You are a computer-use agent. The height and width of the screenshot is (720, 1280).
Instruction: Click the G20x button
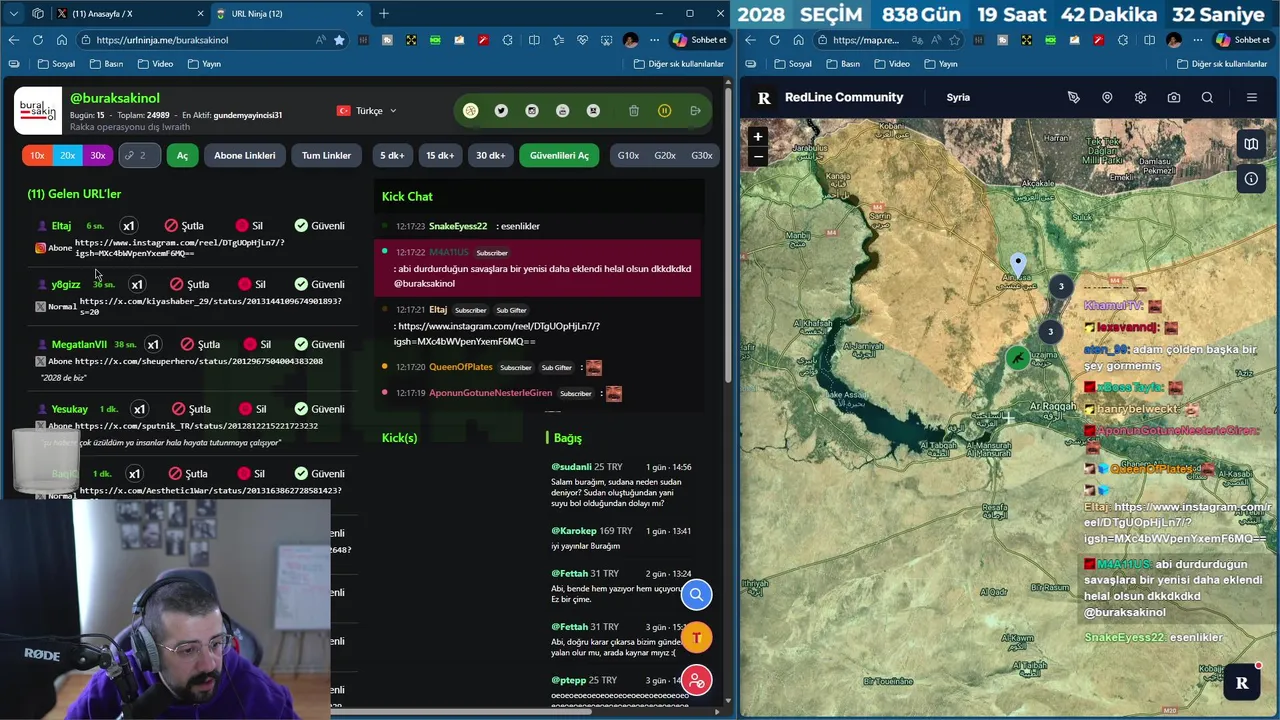(x=665, y=155)
